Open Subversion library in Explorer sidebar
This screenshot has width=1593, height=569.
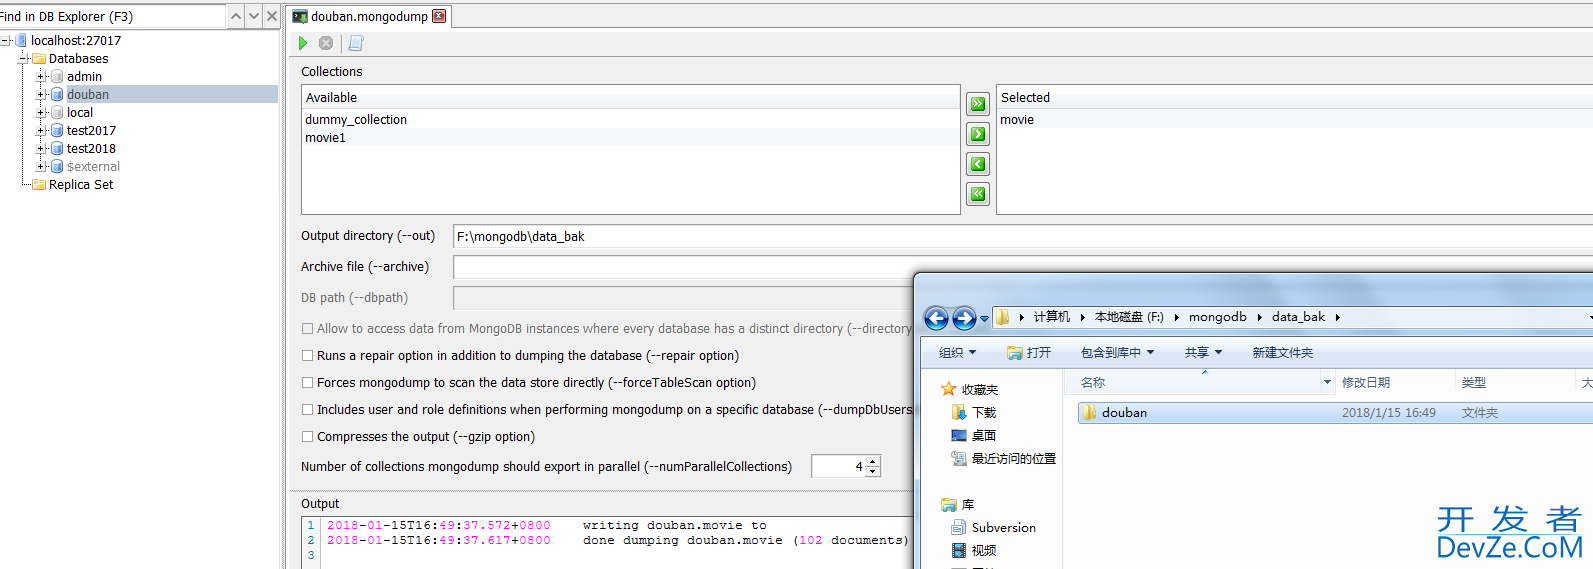pyautogui.click(x=994, y=527)
